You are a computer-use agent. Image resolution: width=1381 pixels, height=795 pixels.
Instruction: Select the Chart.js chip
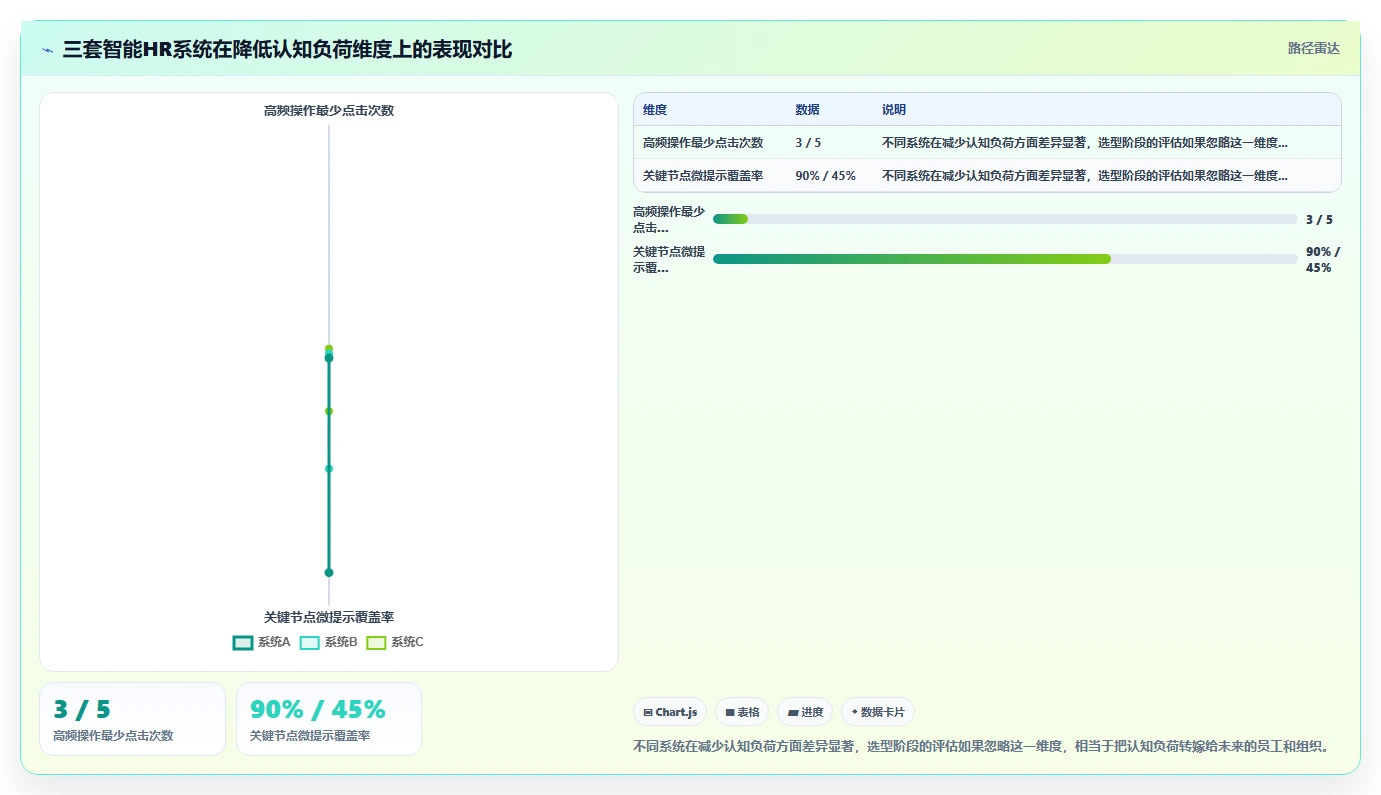pyautogui.click(x=670, y=712)
